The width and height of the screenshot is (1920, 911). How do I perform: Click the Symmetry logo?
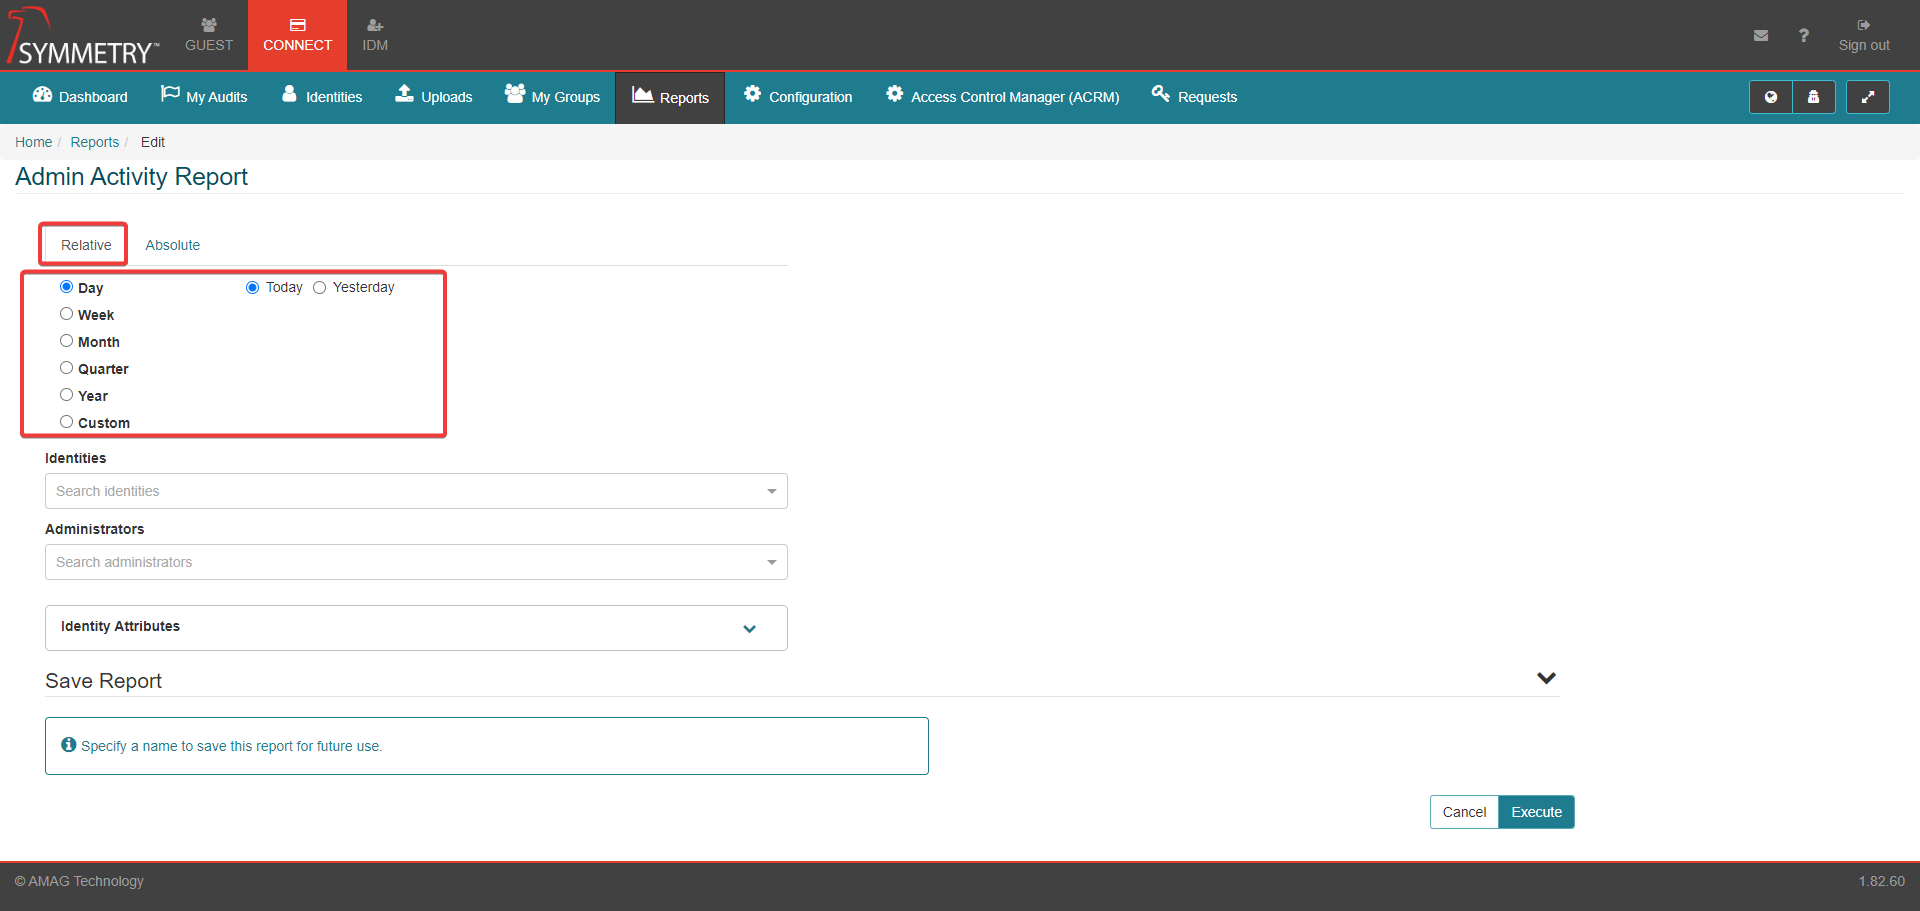click(x=82, y=36)
